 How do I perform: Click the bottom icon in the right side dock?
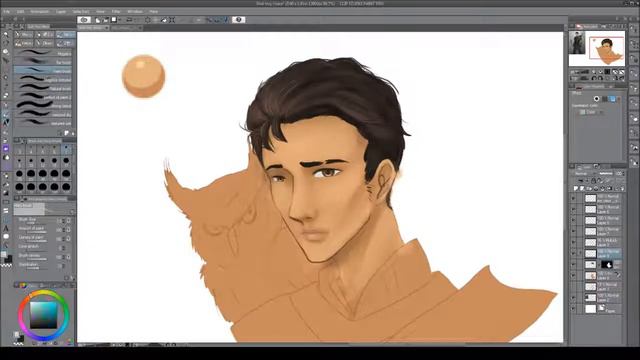[x=634, y=162]
